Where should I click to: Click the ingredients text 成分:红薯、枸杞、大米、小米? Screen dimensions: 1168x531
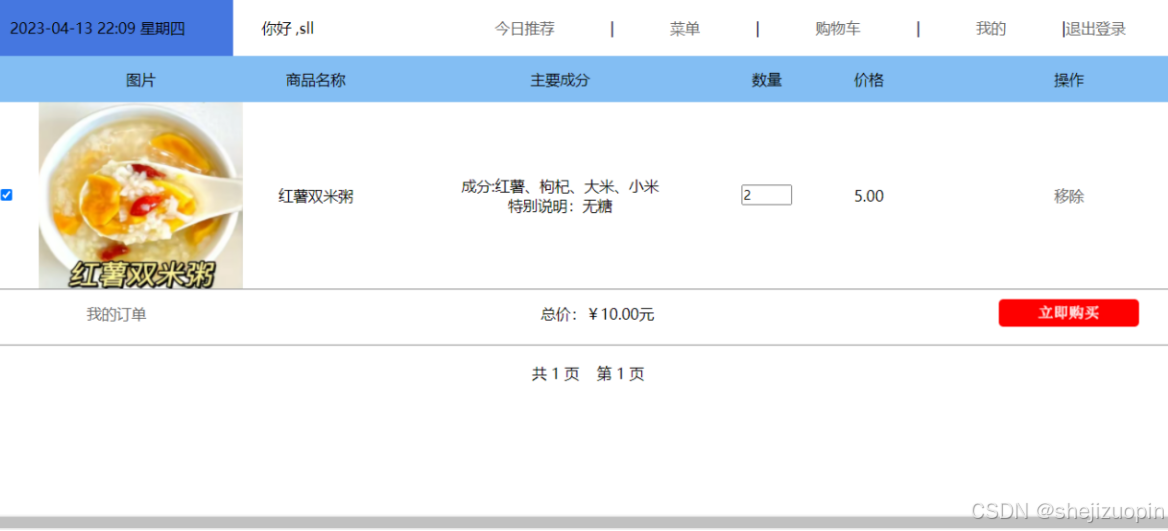click(559, 187)
